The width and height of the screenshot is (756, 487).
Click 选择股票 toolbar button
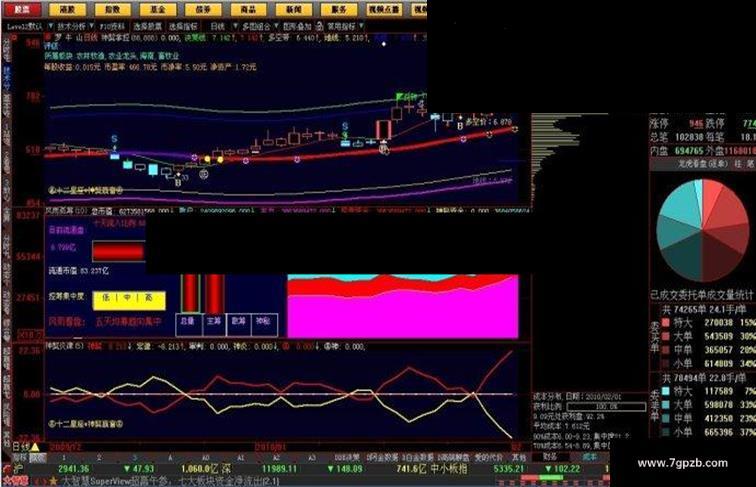(147, 26)
